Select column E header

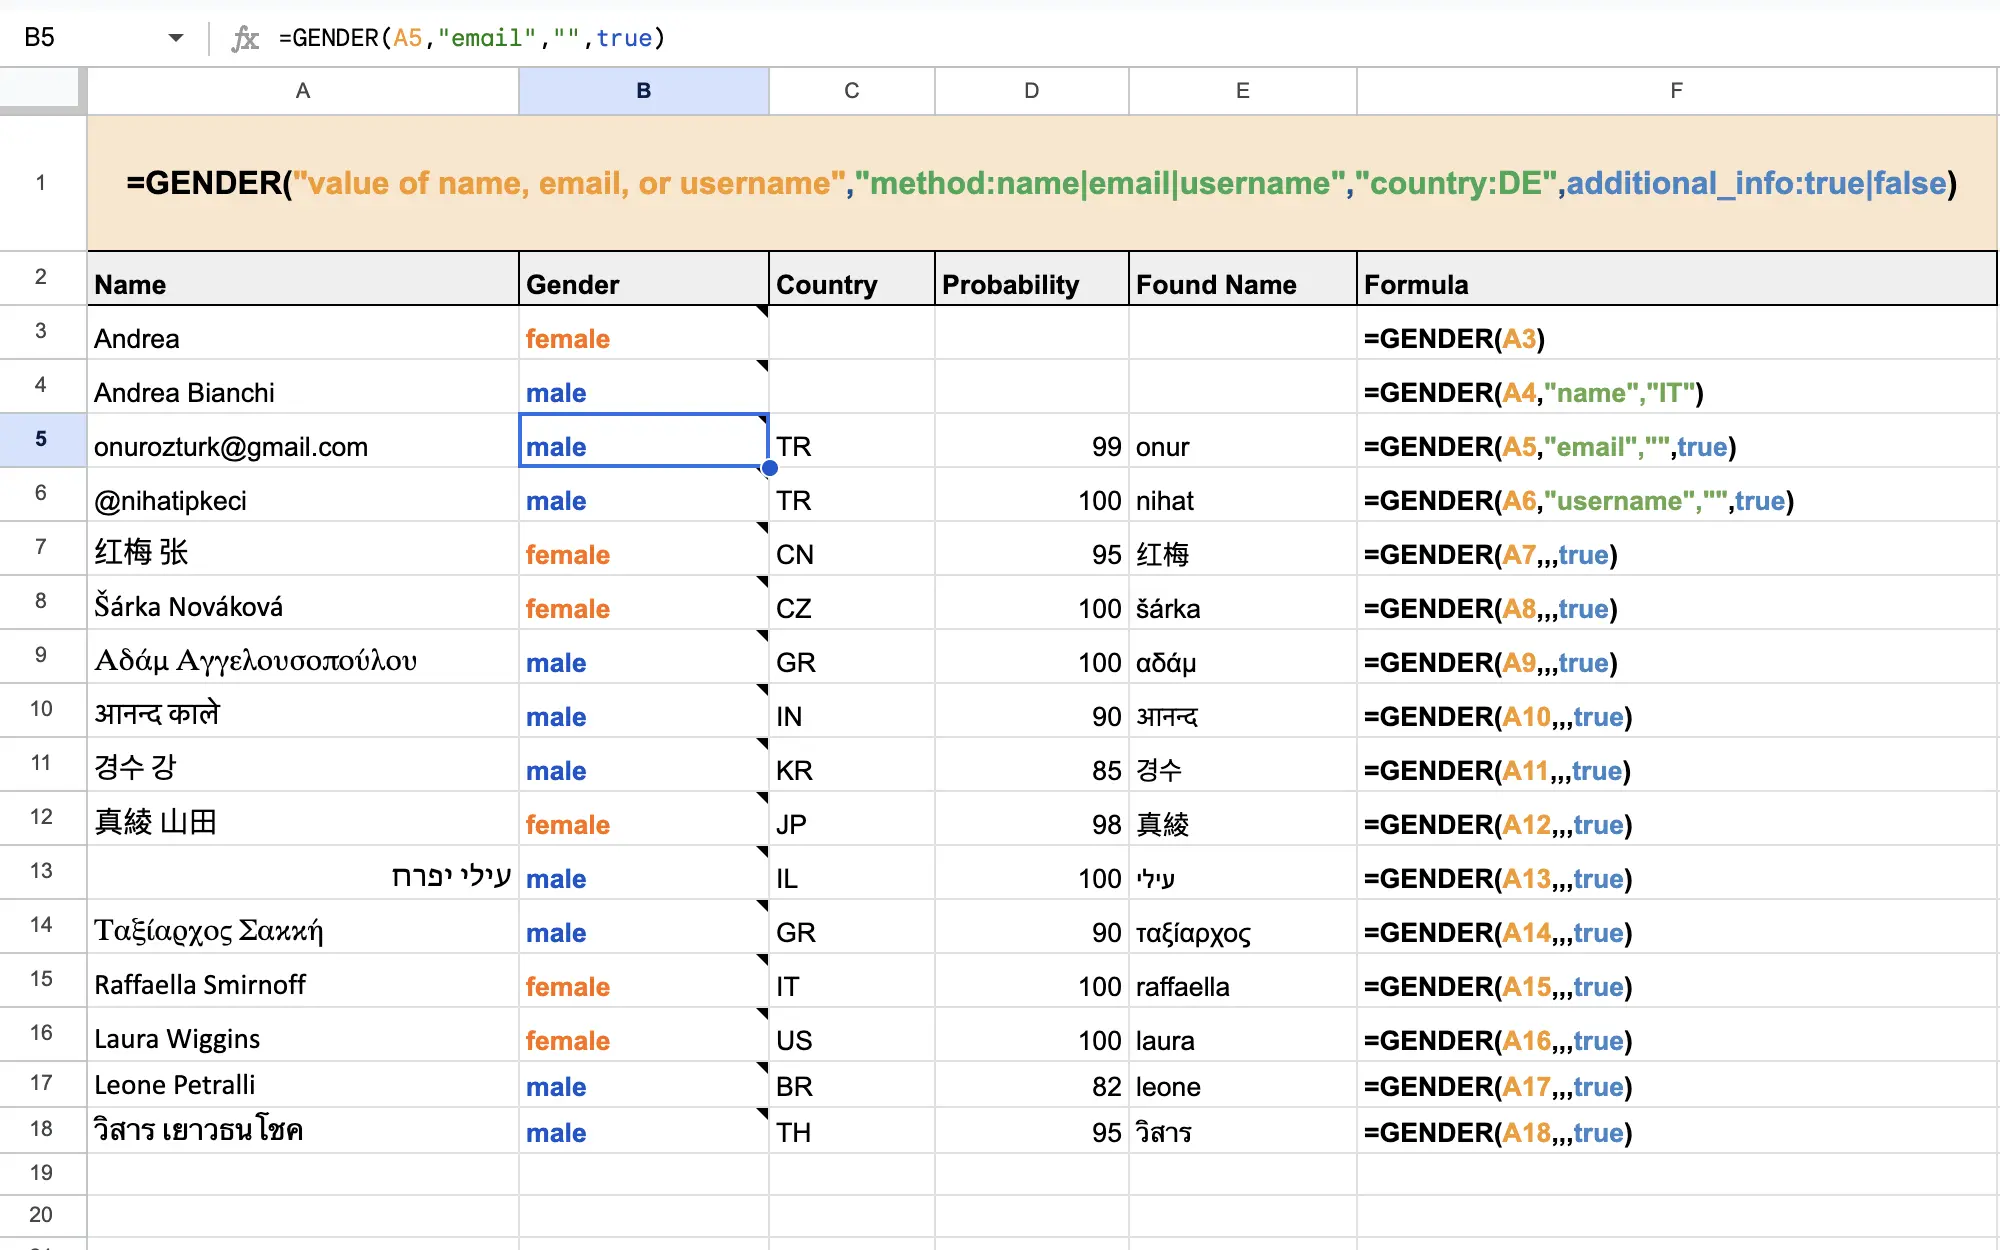click(1243, 91)
